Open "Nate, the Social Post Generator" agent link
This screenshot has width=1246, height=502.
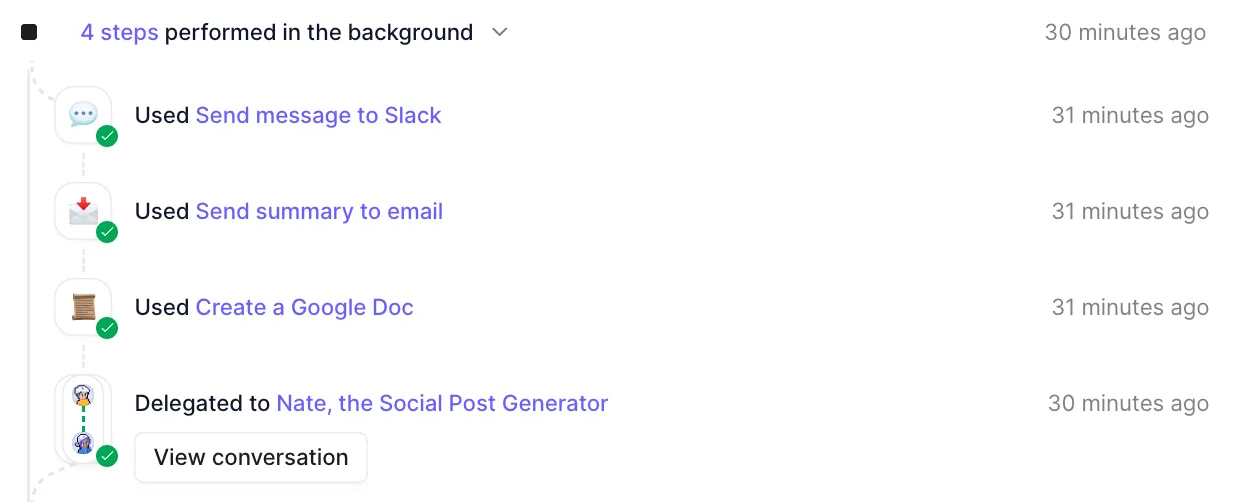point(442,403)
